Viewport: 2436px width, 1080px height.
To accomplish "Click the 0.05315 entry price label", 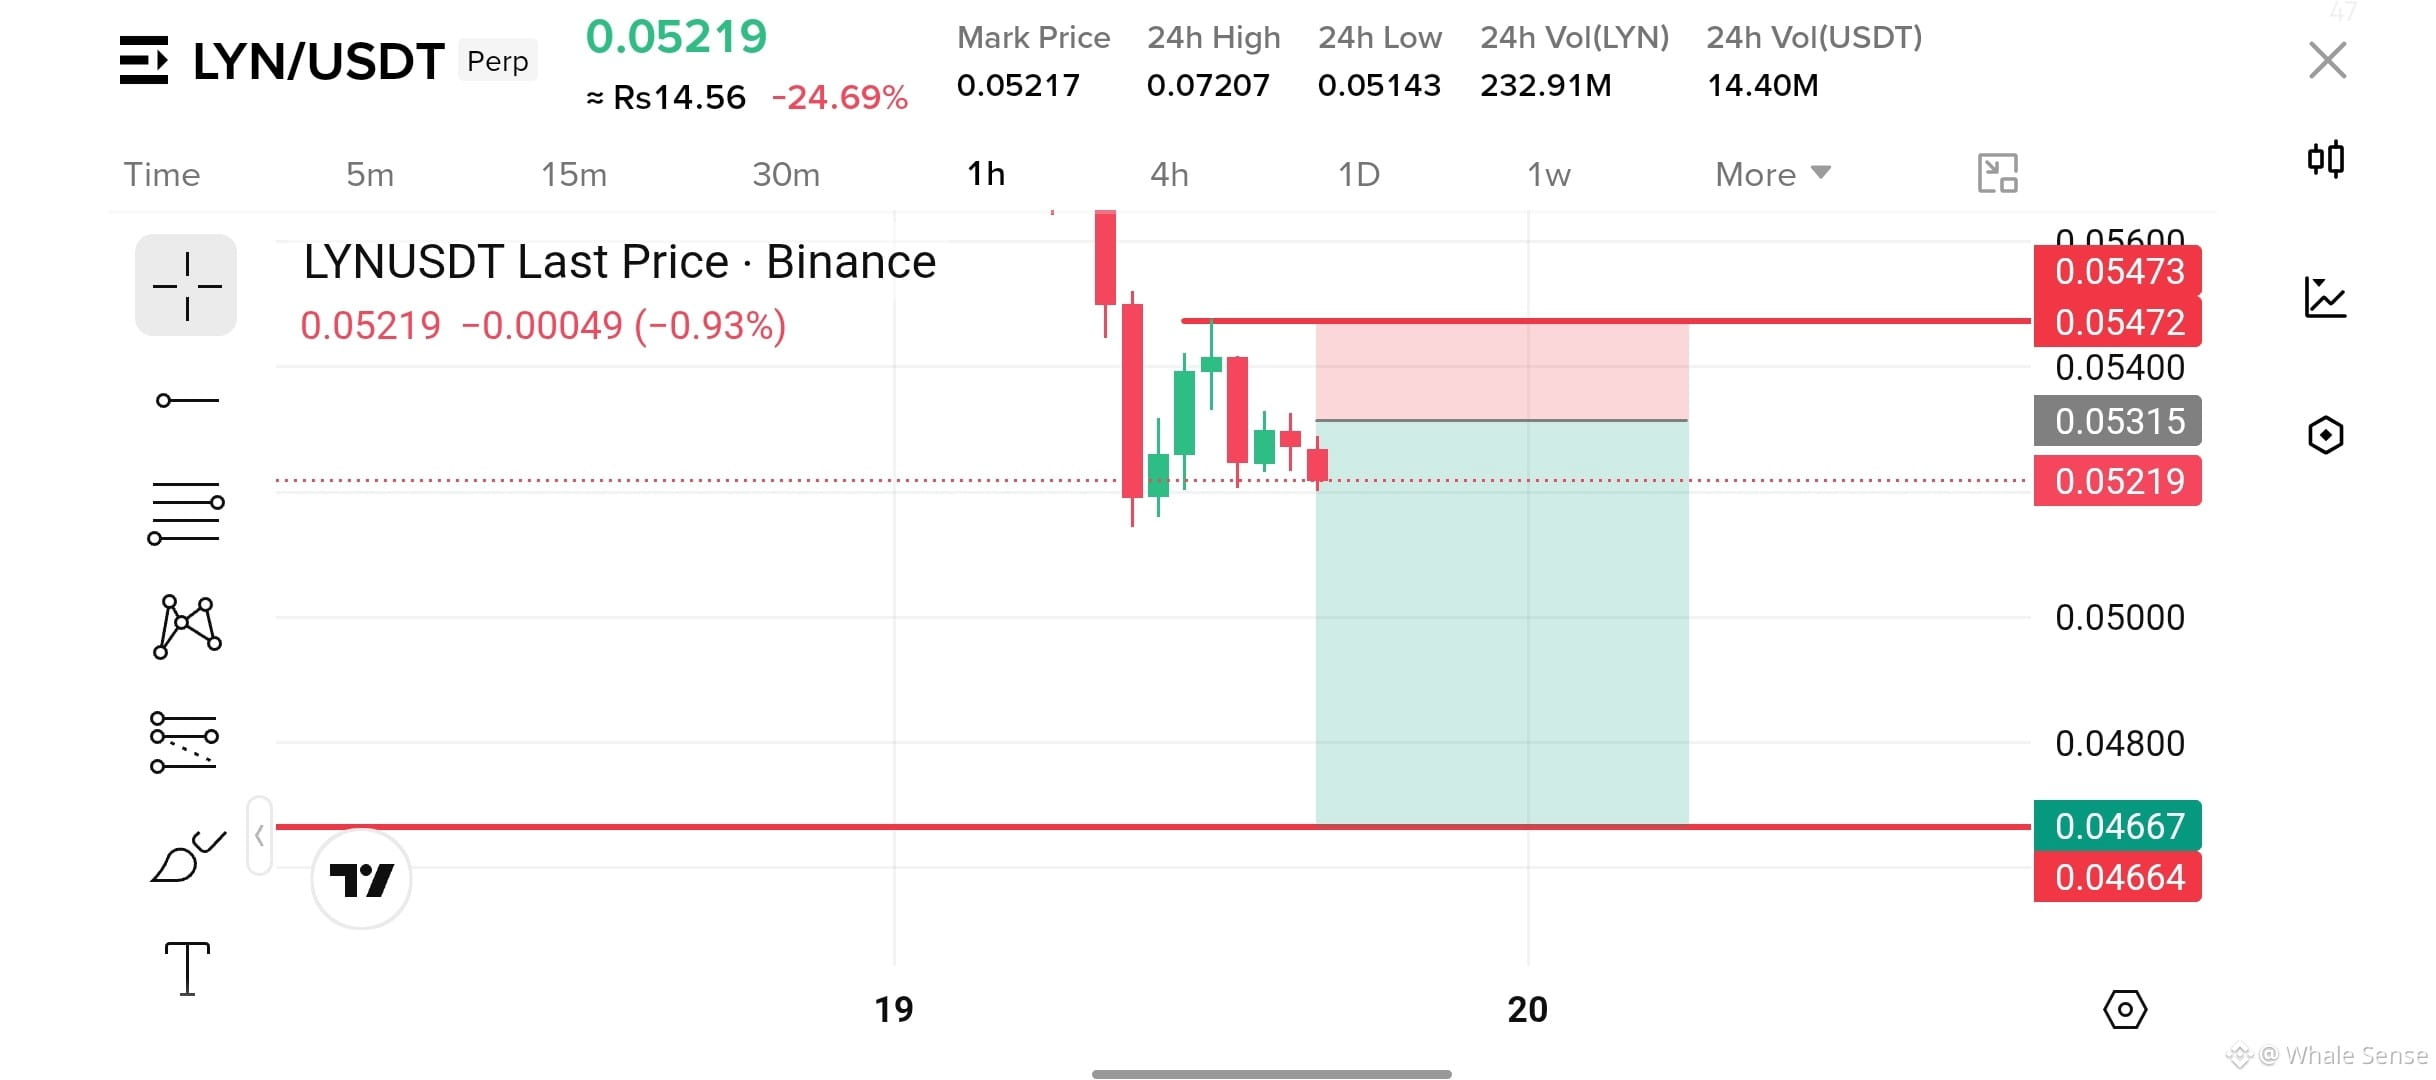I will point(2118,421).
